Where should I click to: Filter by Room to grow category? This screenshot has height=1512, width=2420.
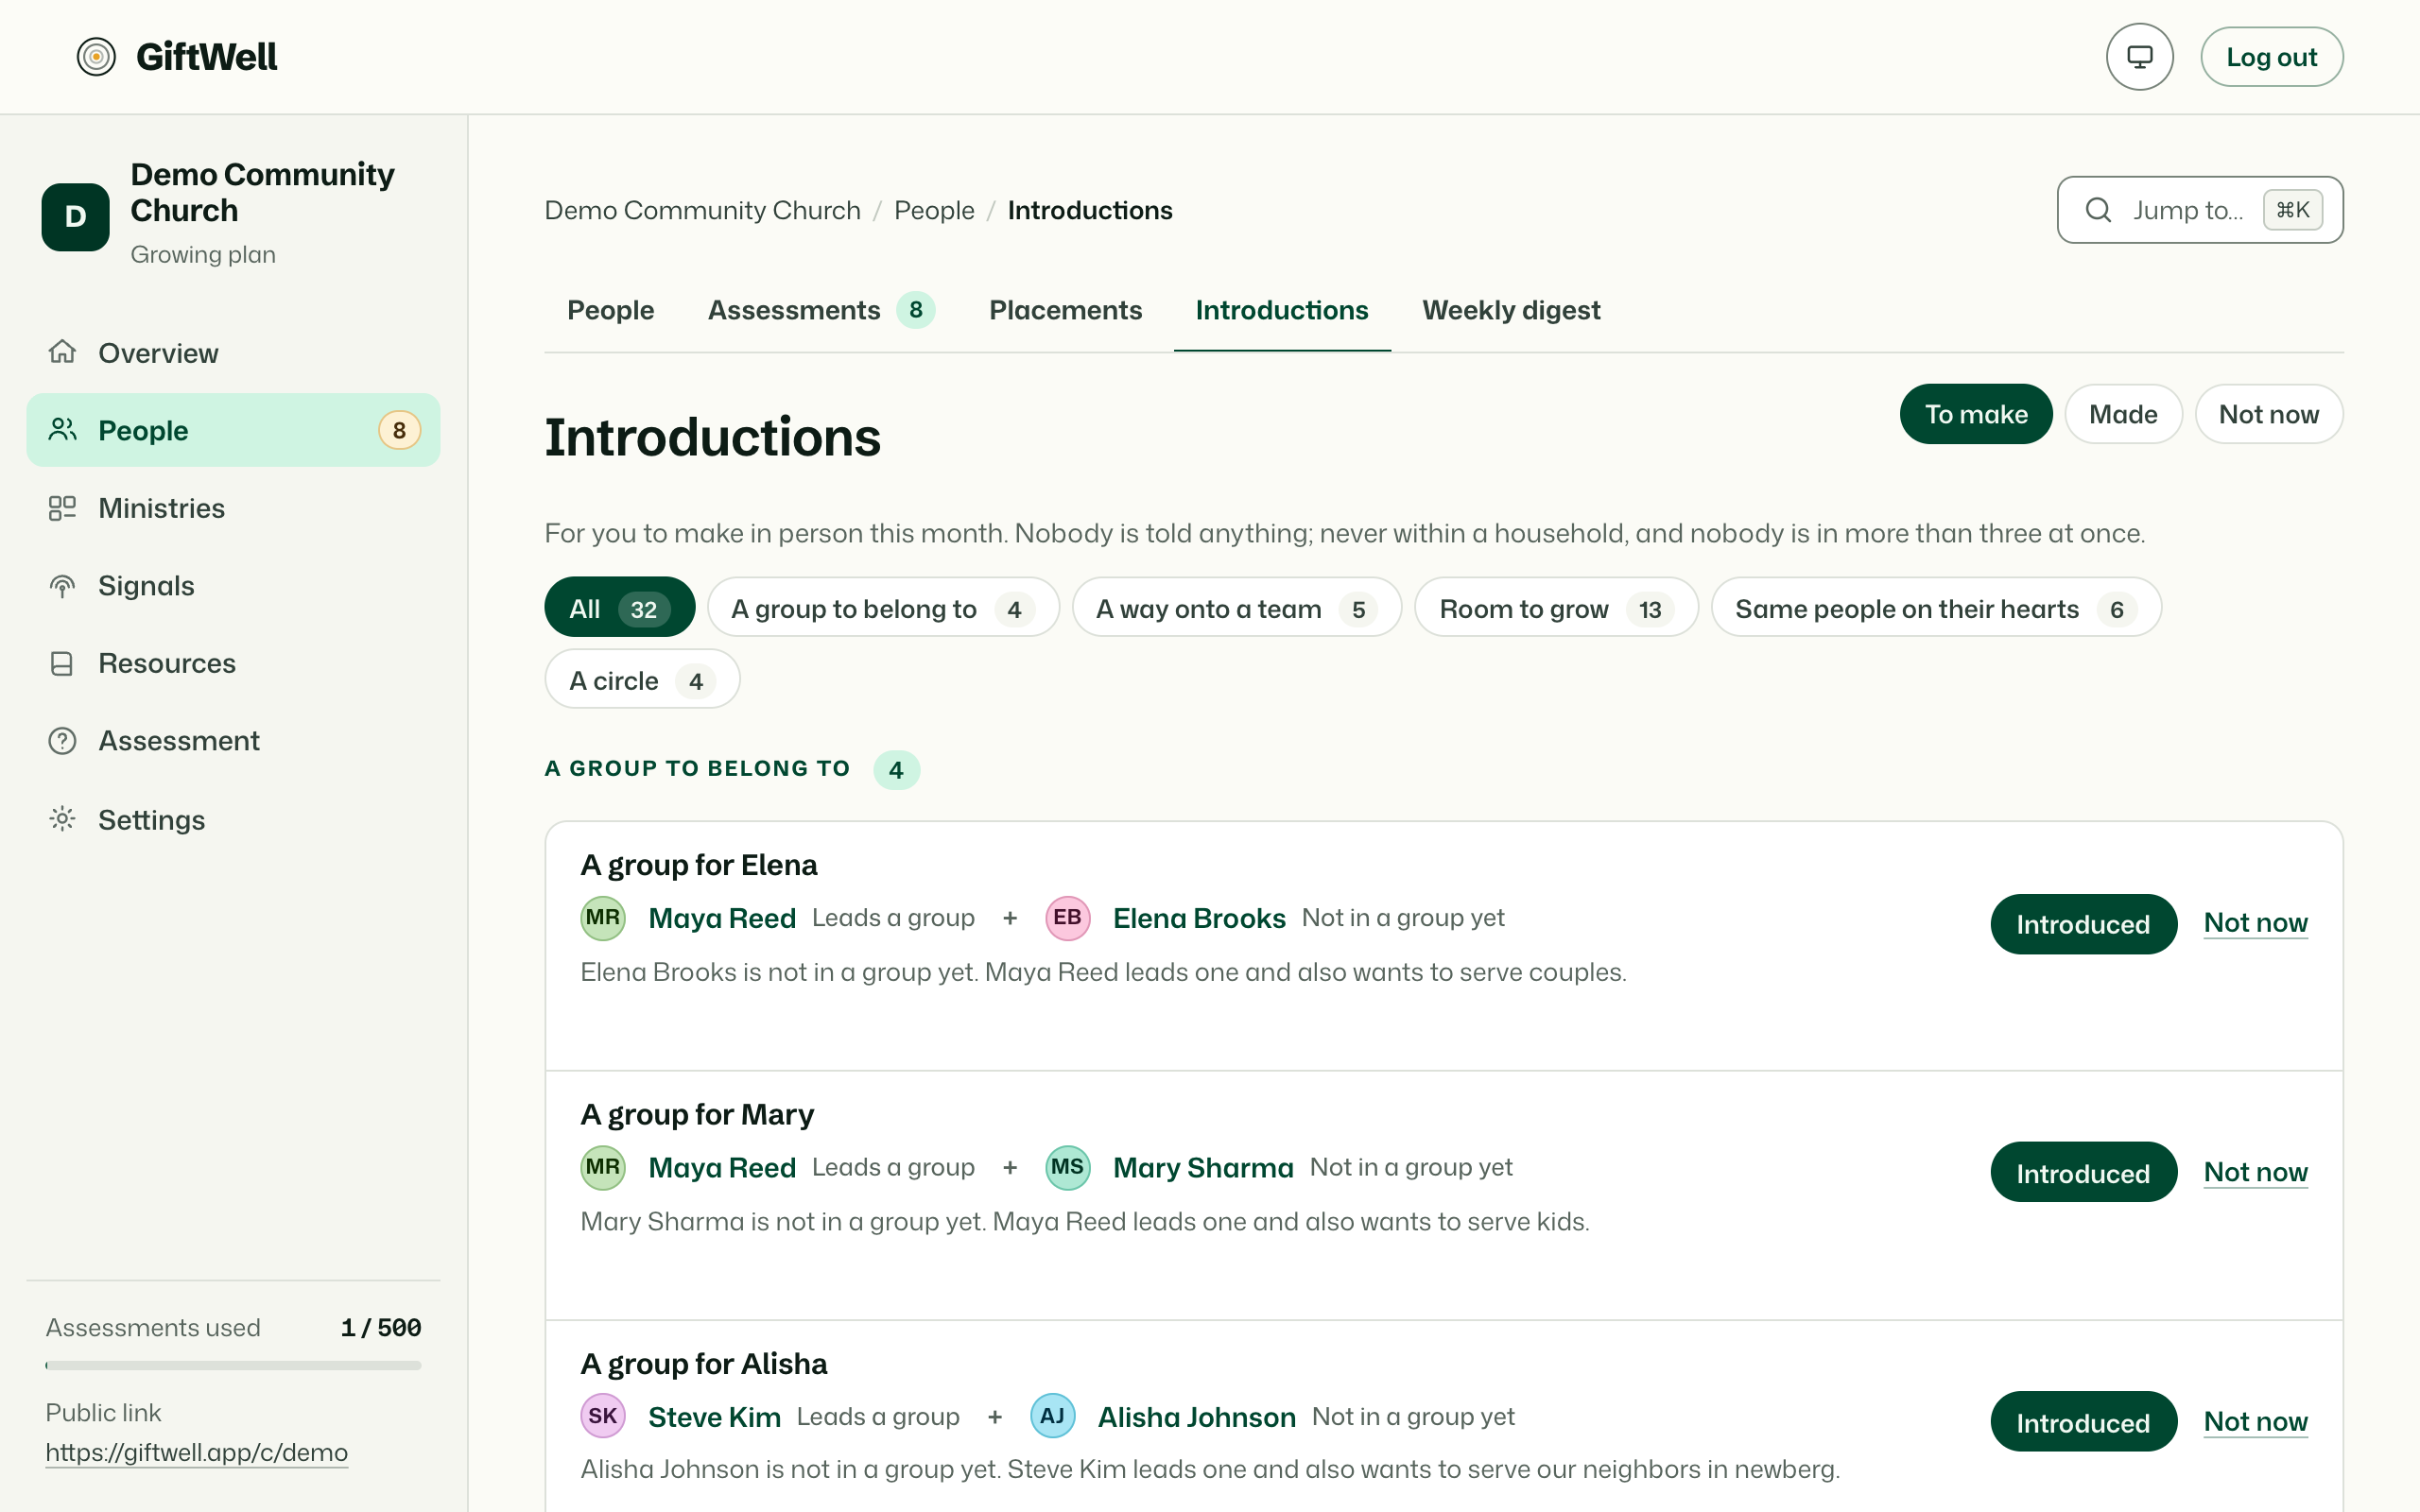(1556, 608)
